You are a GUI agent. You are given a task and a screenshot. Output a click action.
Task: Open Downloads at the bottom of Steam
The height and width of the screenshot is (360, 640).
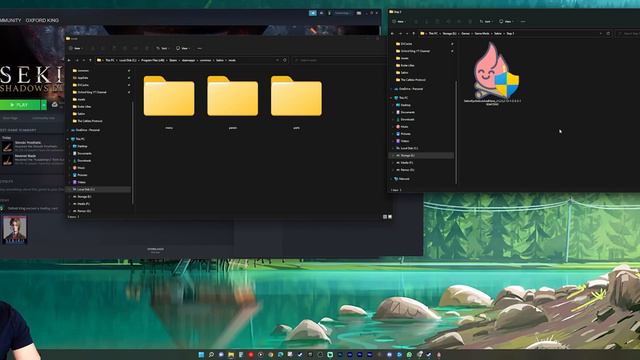tap(156, 250)
